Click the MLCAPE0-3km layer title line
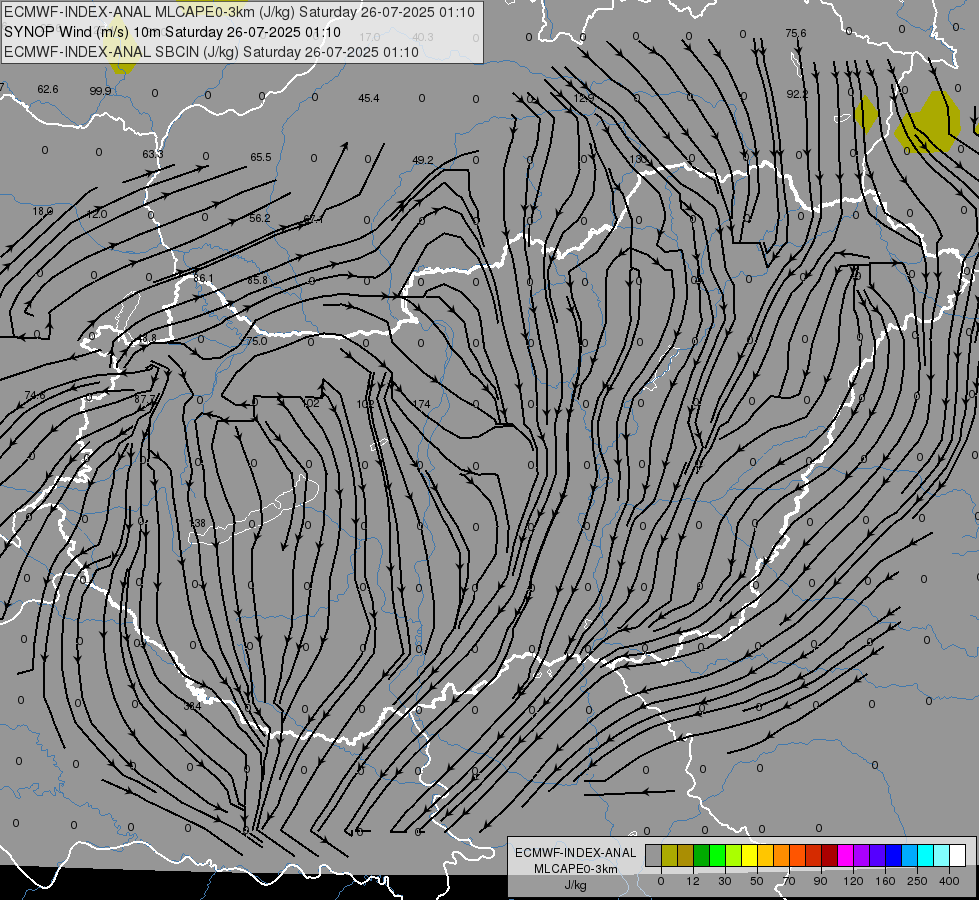 pos(239,12)
